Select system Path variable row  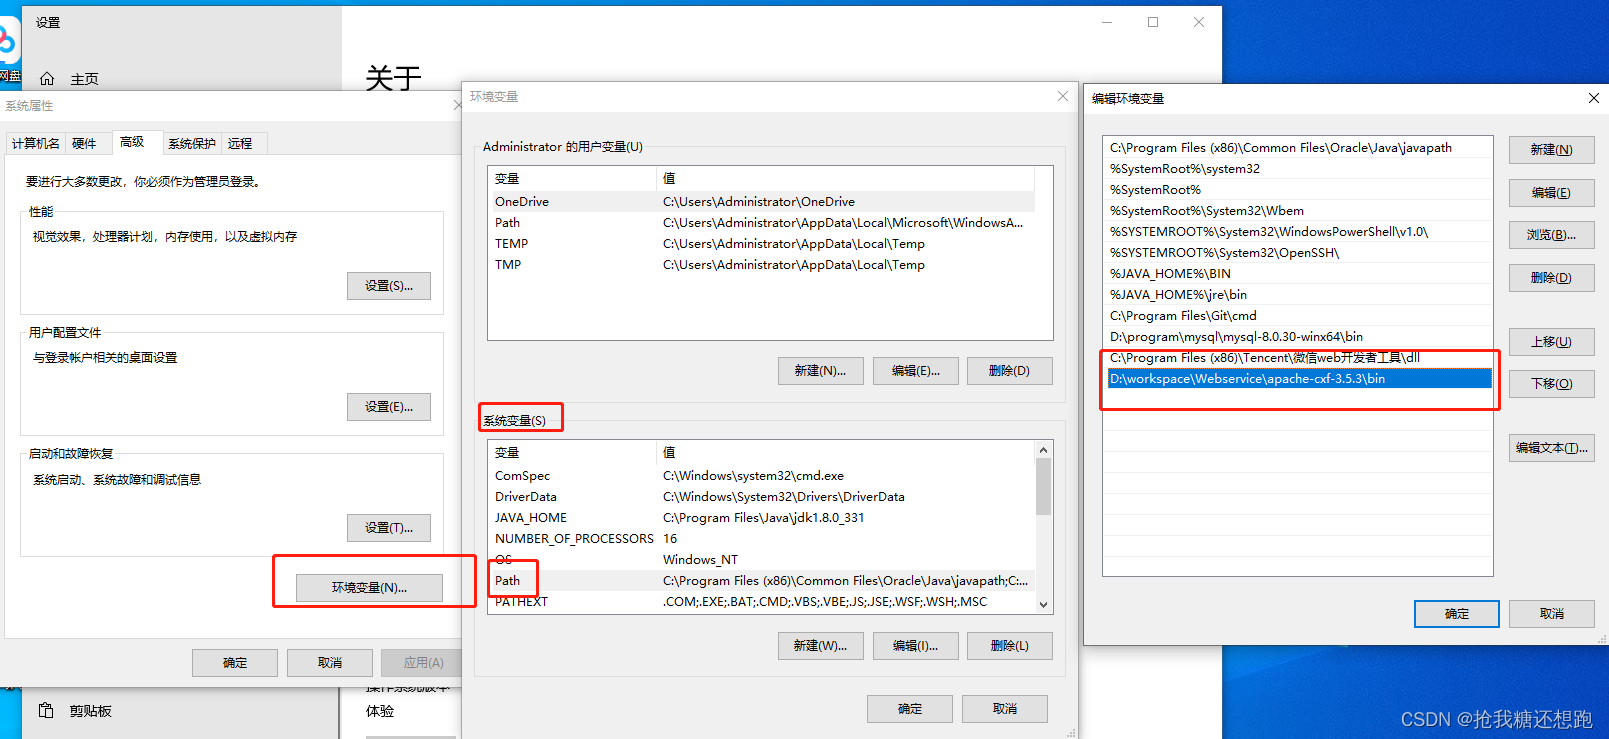click(762, 581)
